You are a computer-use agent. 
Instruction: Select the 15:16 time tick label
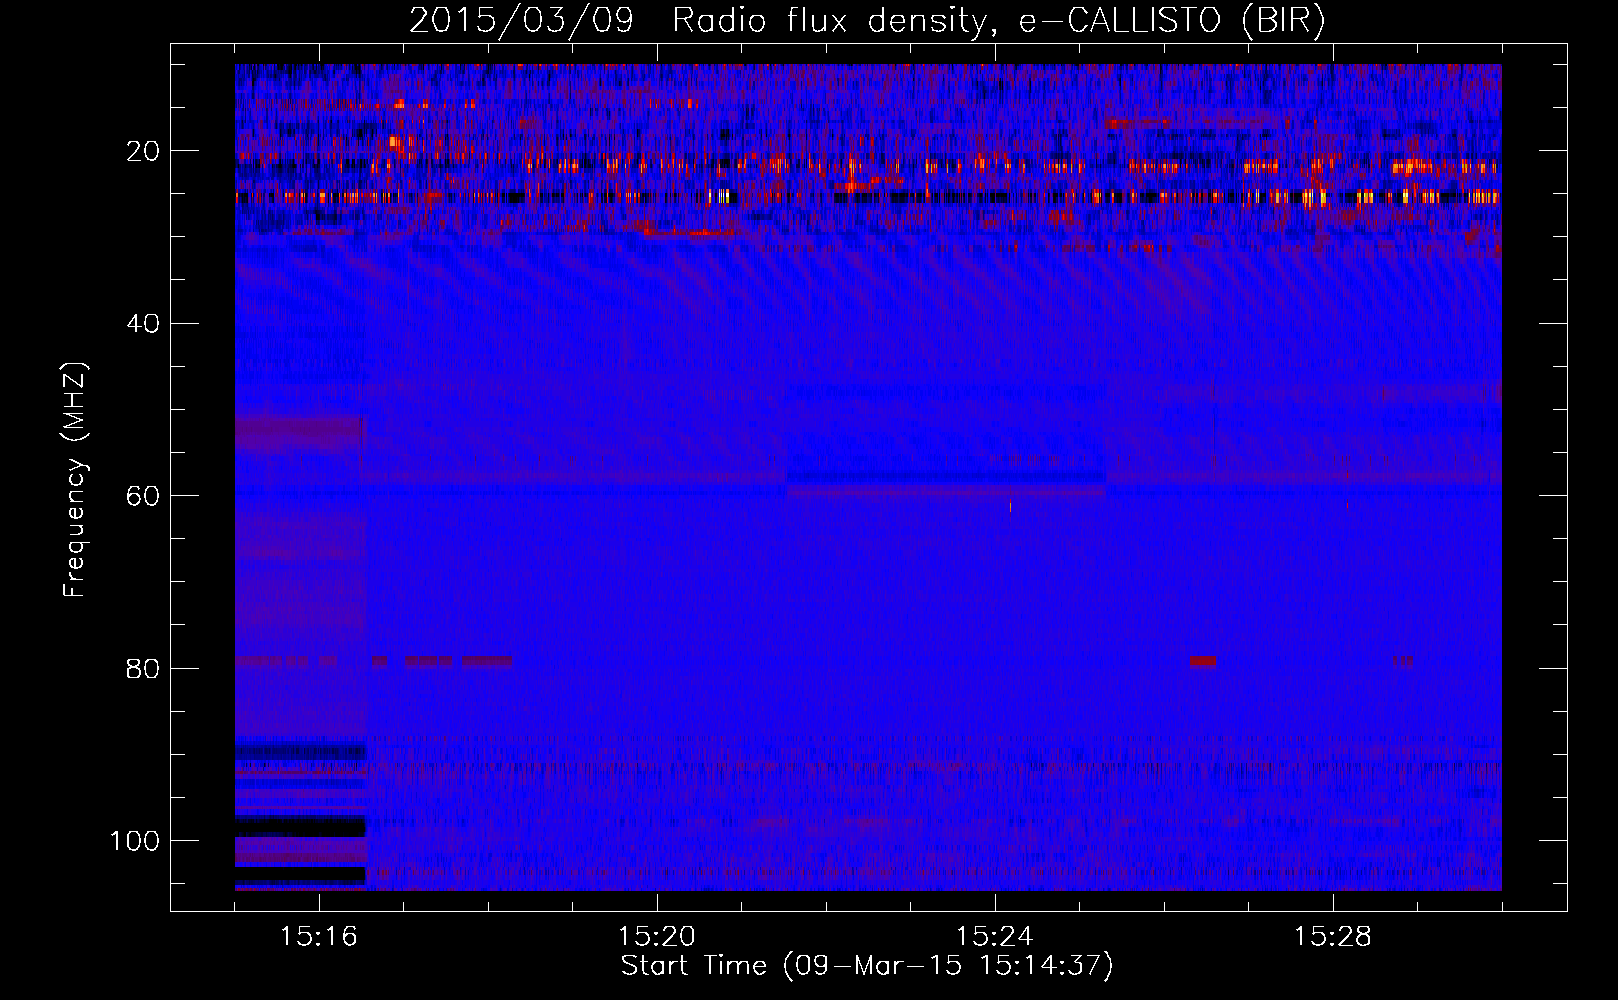click(x=319, y=937)
